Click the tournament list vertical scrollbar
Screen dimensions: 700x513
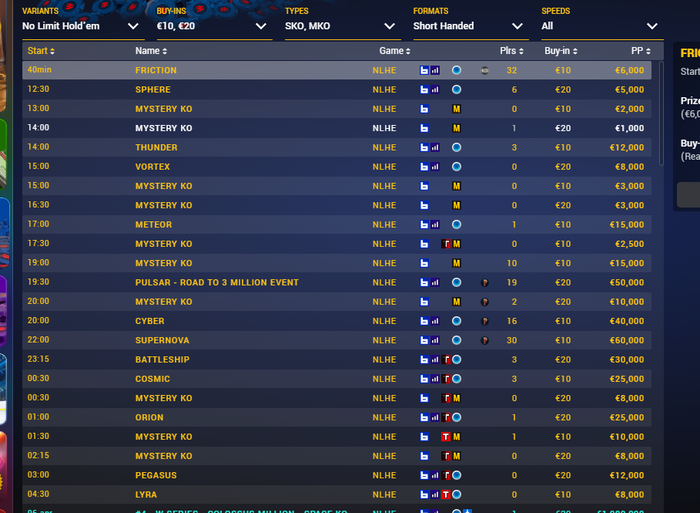click(661, 114)
